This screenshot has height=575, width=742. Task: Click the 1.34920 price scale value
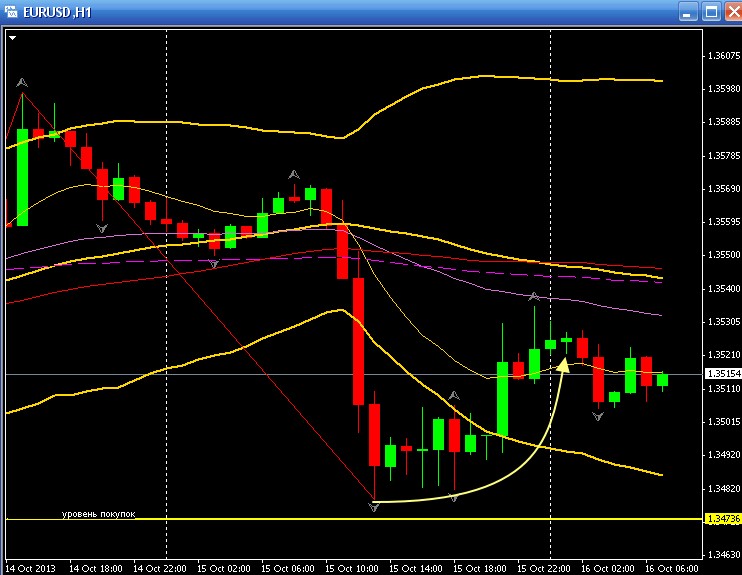724,455
